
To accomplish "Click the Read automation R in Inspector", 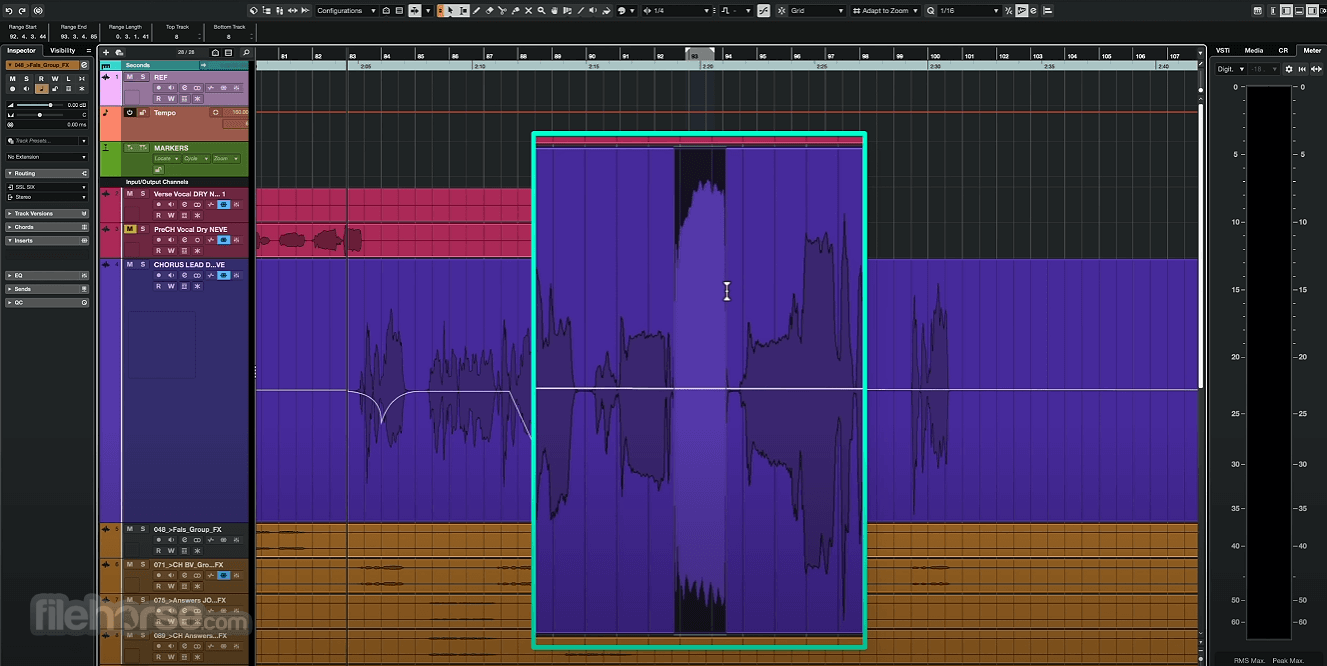I will pos(41,79).
